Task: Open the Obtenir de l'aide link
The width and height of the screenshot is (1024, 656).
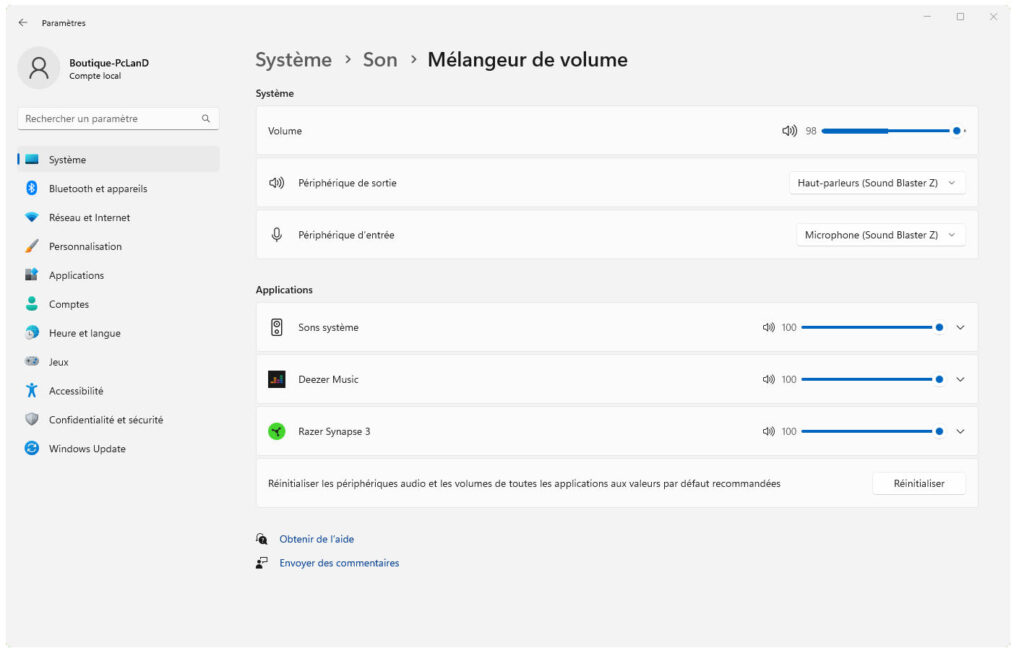Action: pos(316,539)
